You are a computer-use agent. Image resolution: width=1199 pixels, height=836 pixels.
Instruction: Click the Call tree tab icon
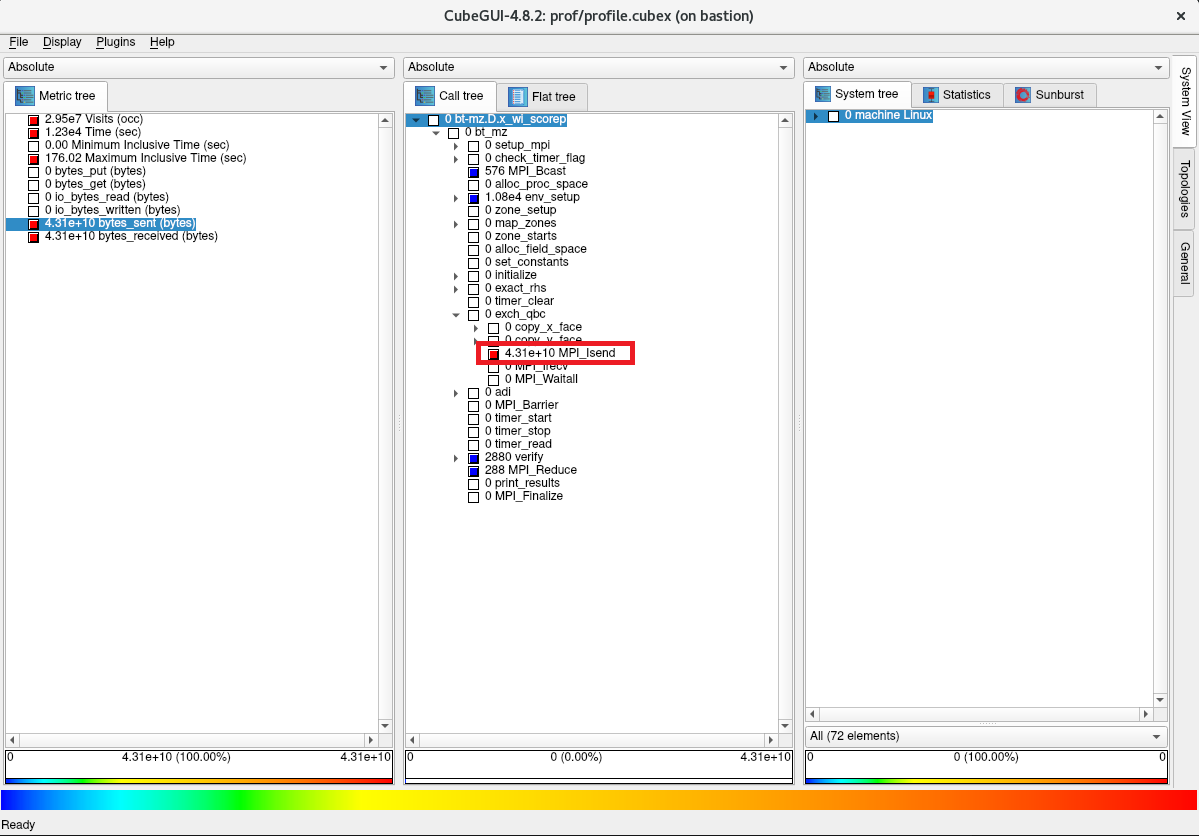tap(425, 96)
